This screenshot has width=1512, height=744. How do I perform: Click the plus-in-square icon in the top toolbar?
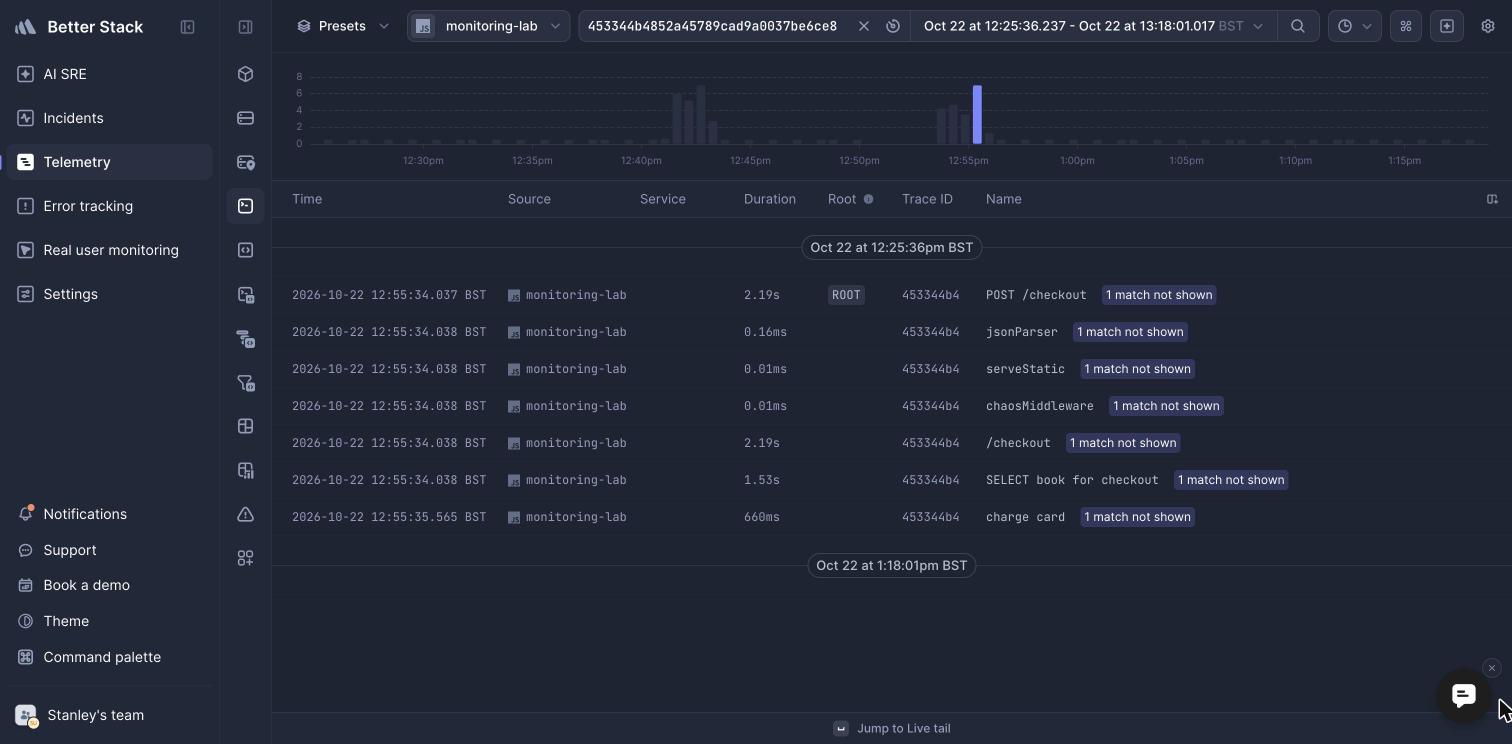click(x=1447, y=26)
